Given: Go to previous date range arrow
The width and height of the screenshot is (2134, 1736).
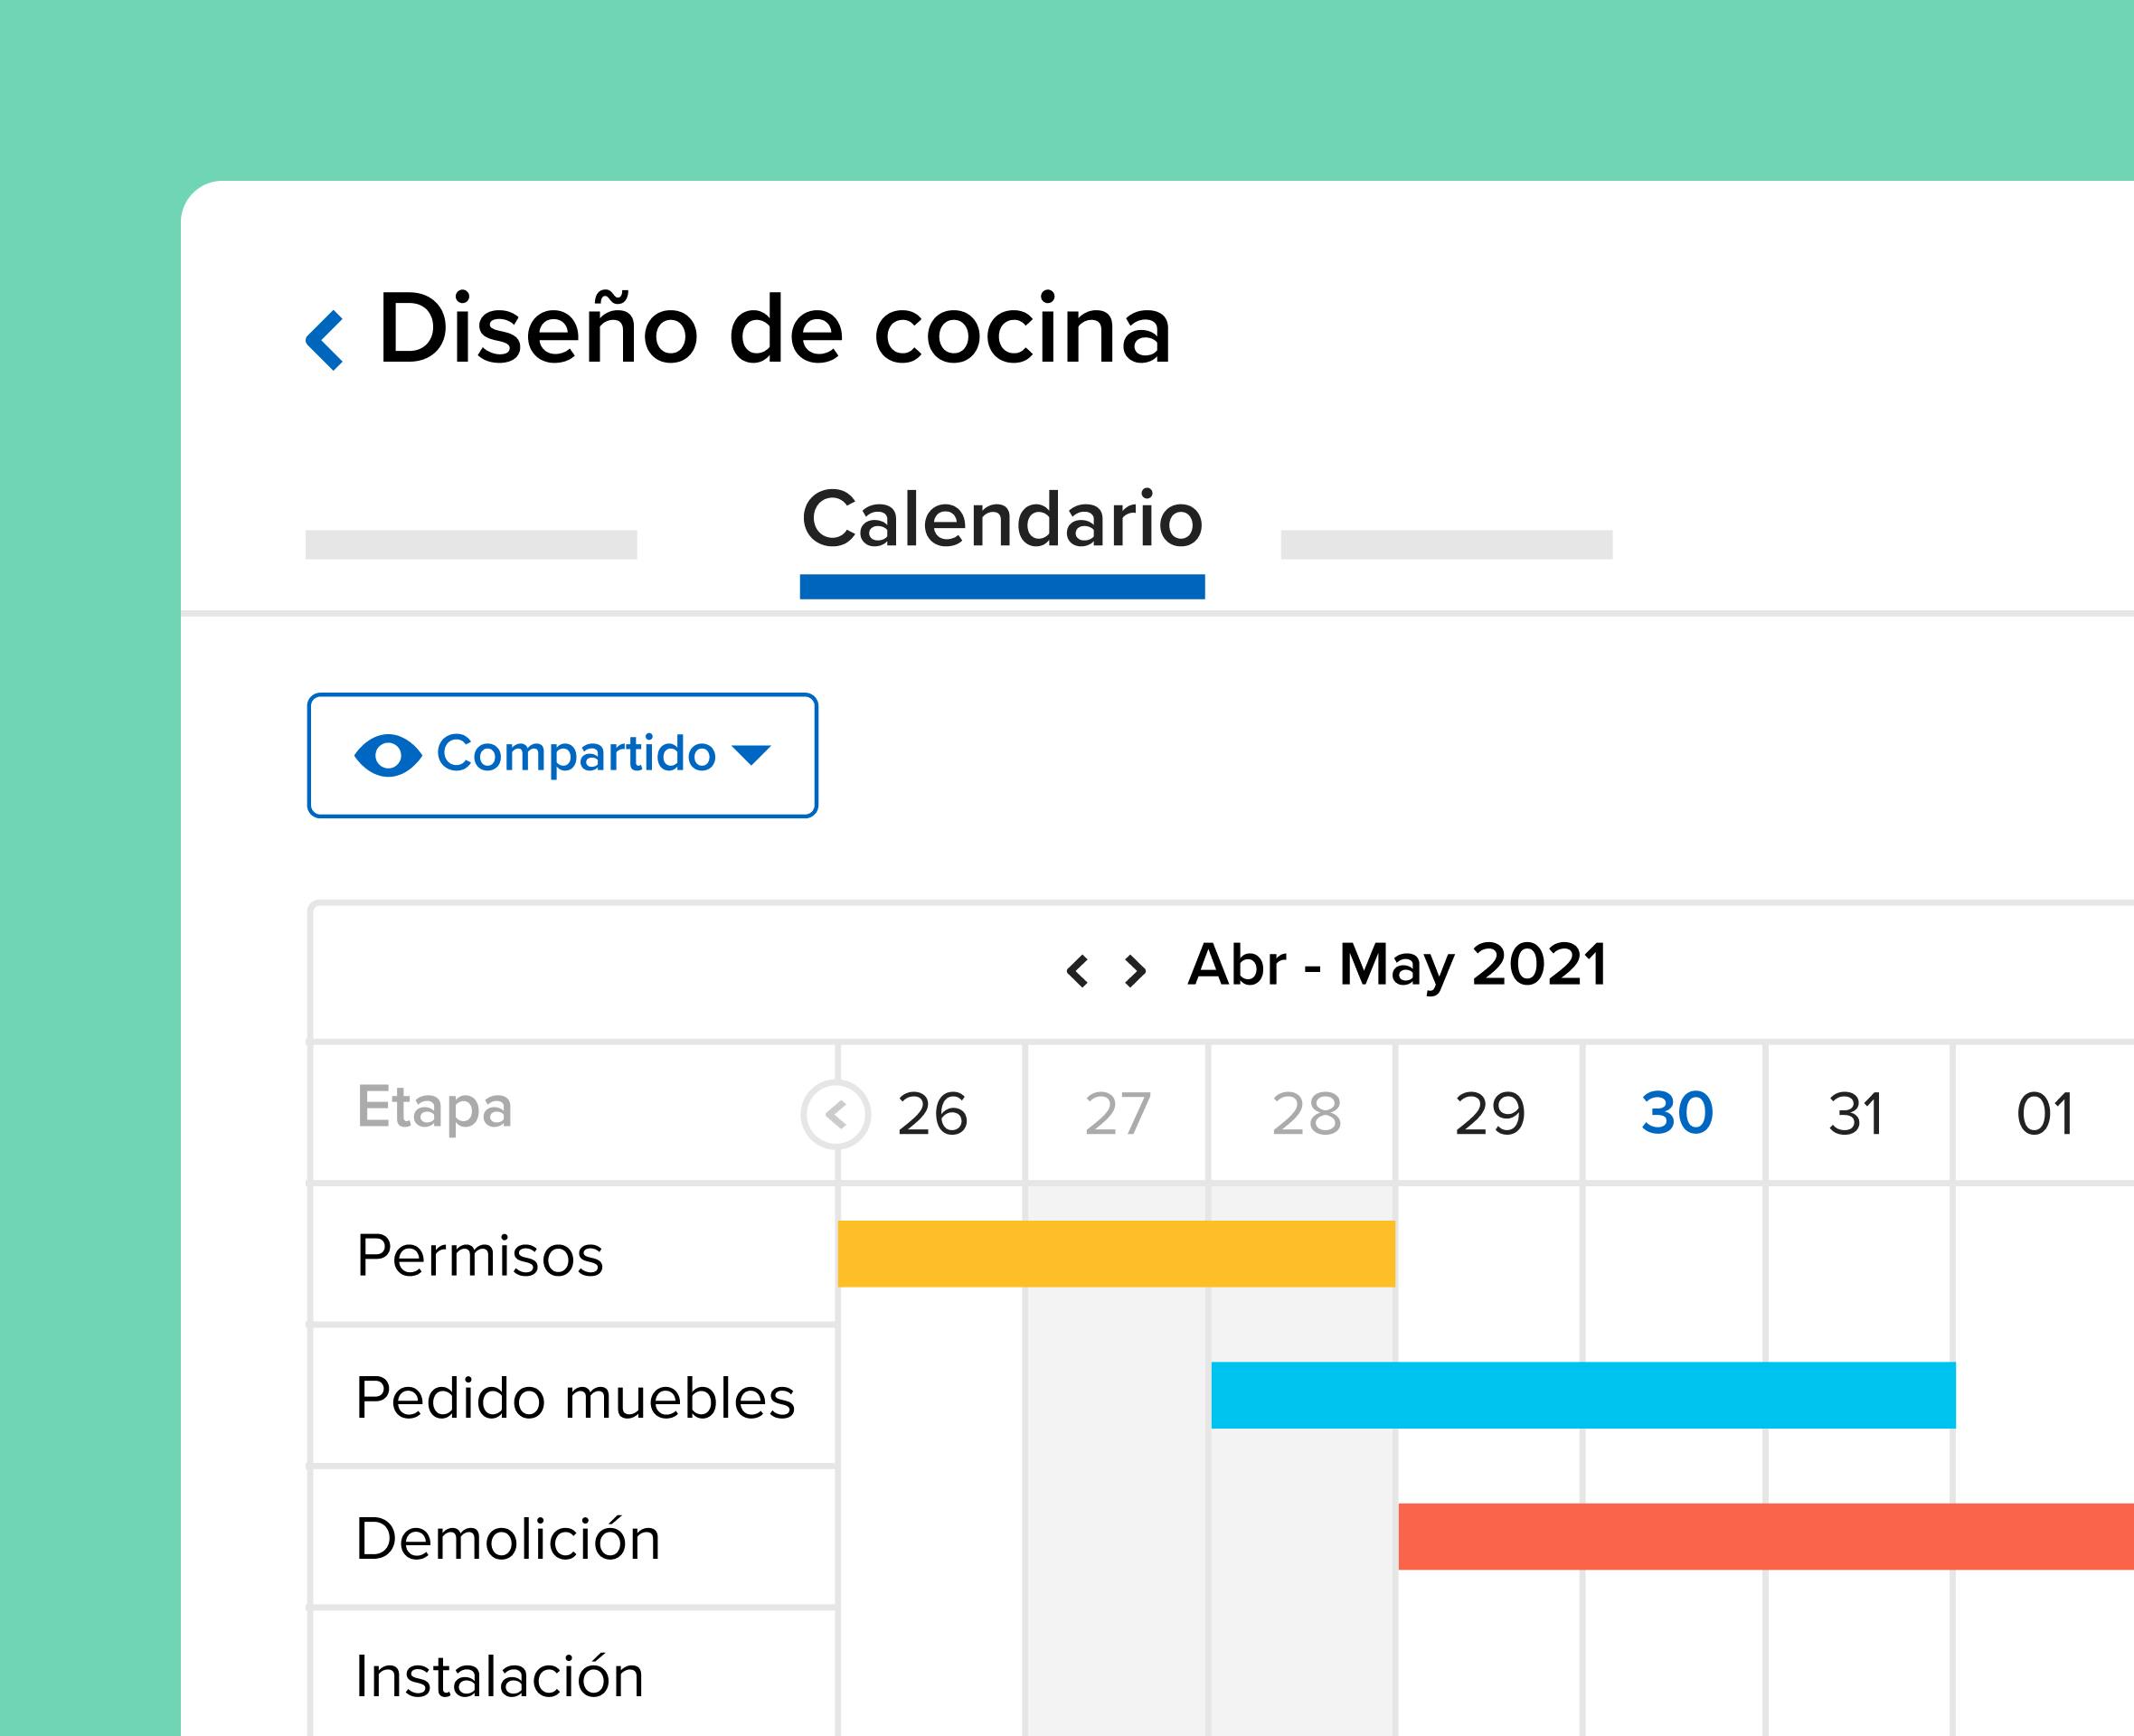Looking at the screenshot, I should pos(1077,970).
